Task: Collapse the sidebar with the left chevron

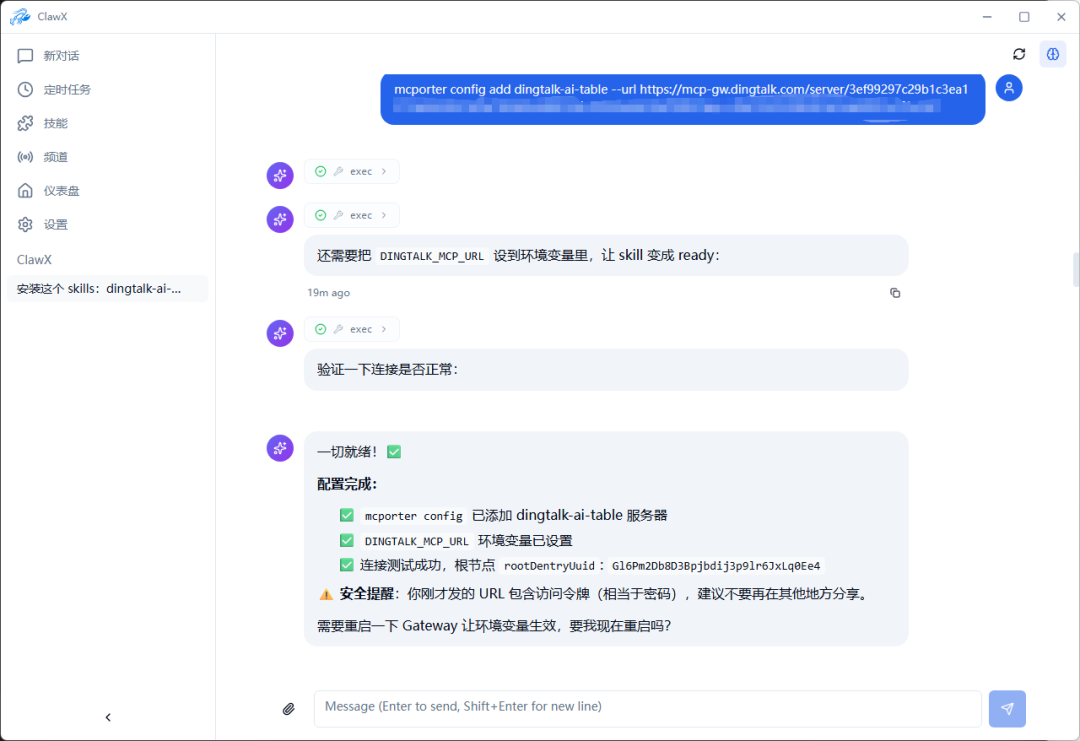Action: [x=108, y=718]
